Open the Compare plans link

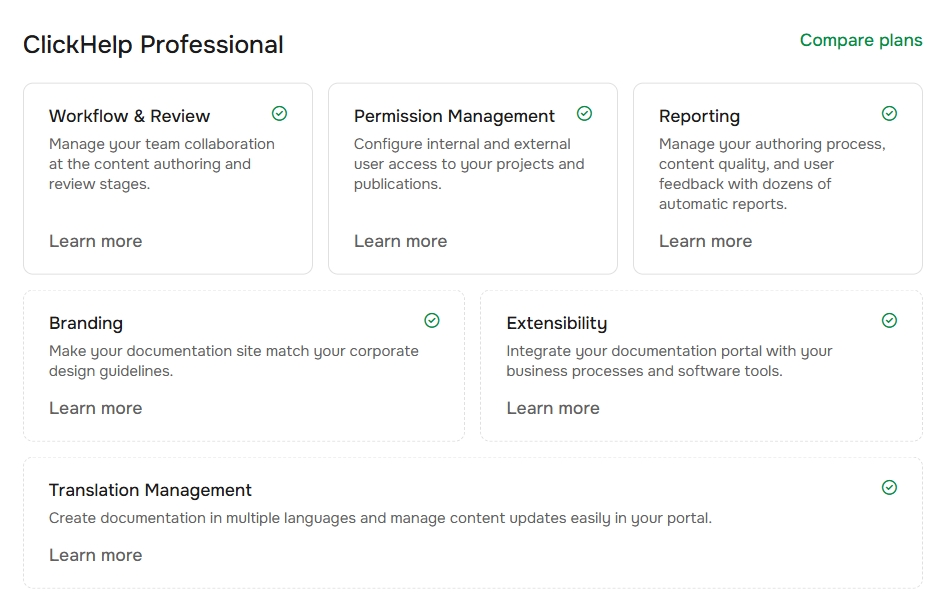[861, 40]
